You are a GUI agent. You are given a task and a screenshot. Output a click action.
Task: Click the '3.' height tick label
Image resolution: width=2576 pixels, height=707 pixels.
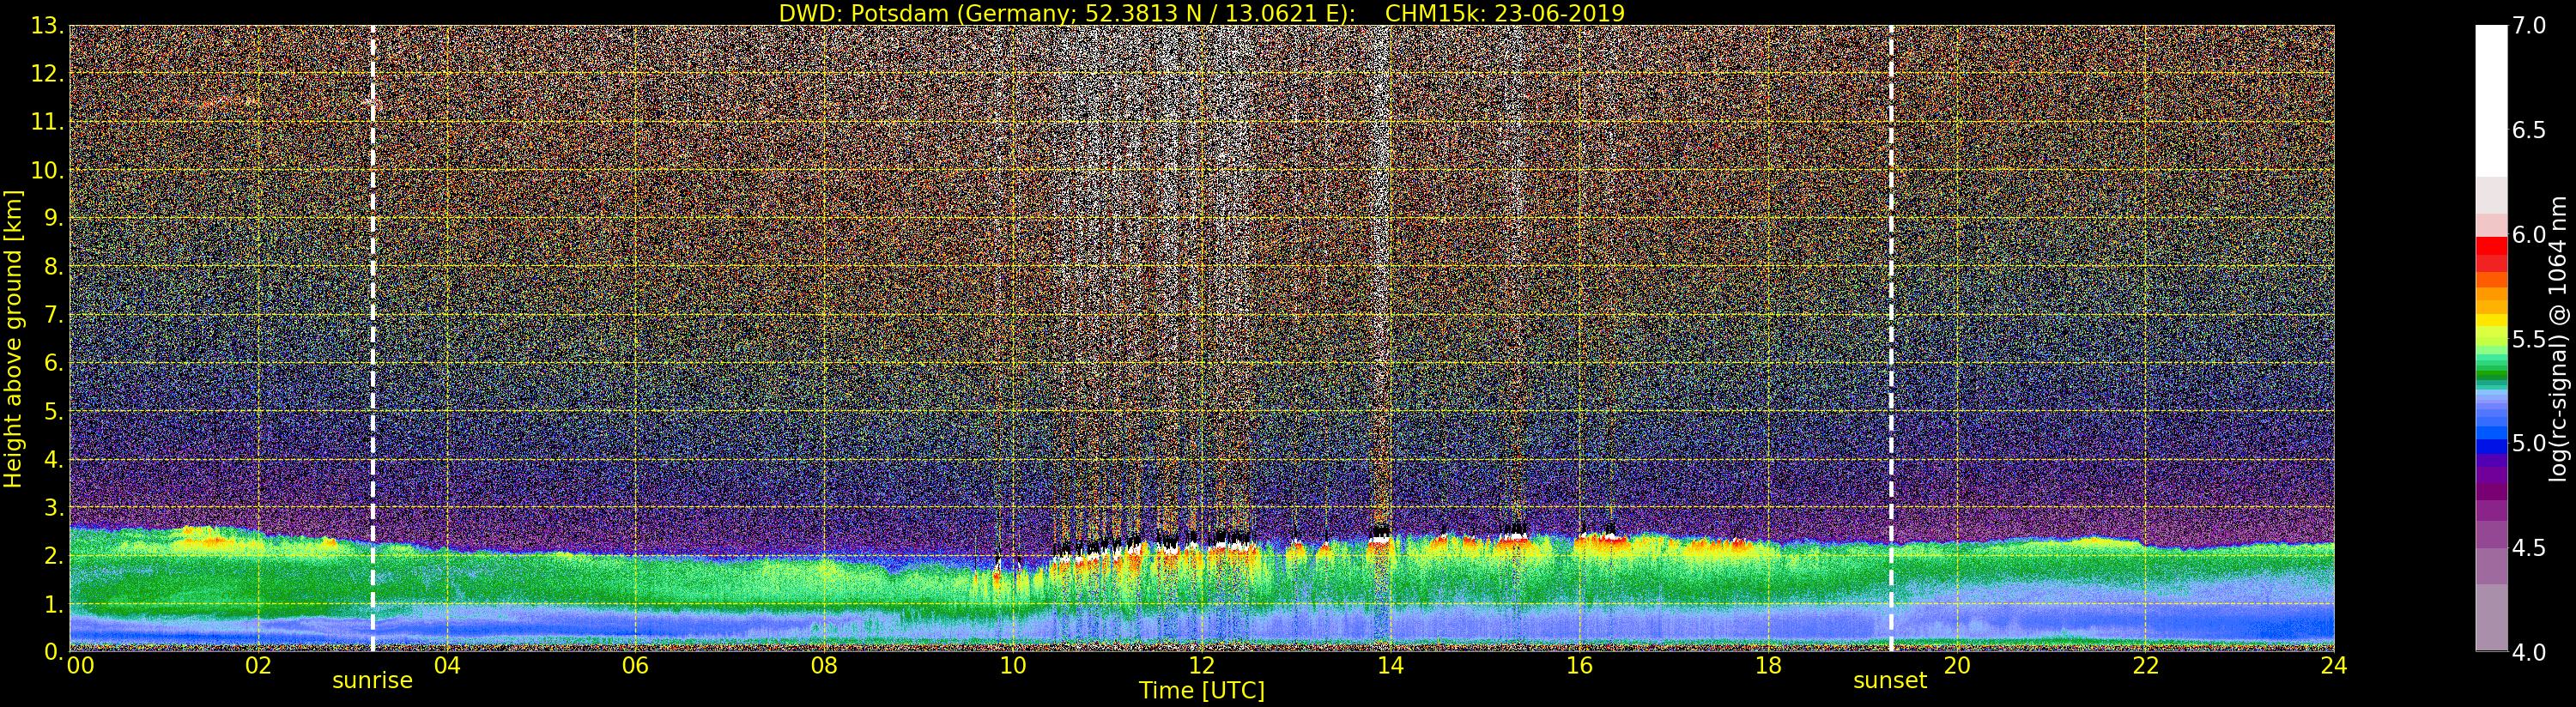(54, 507)
